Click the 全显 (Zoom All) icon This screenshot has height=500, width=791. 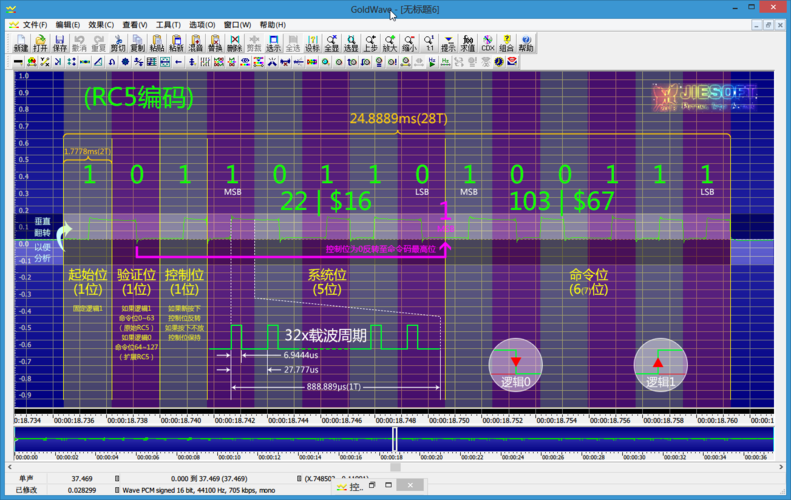tap(331, 43)
